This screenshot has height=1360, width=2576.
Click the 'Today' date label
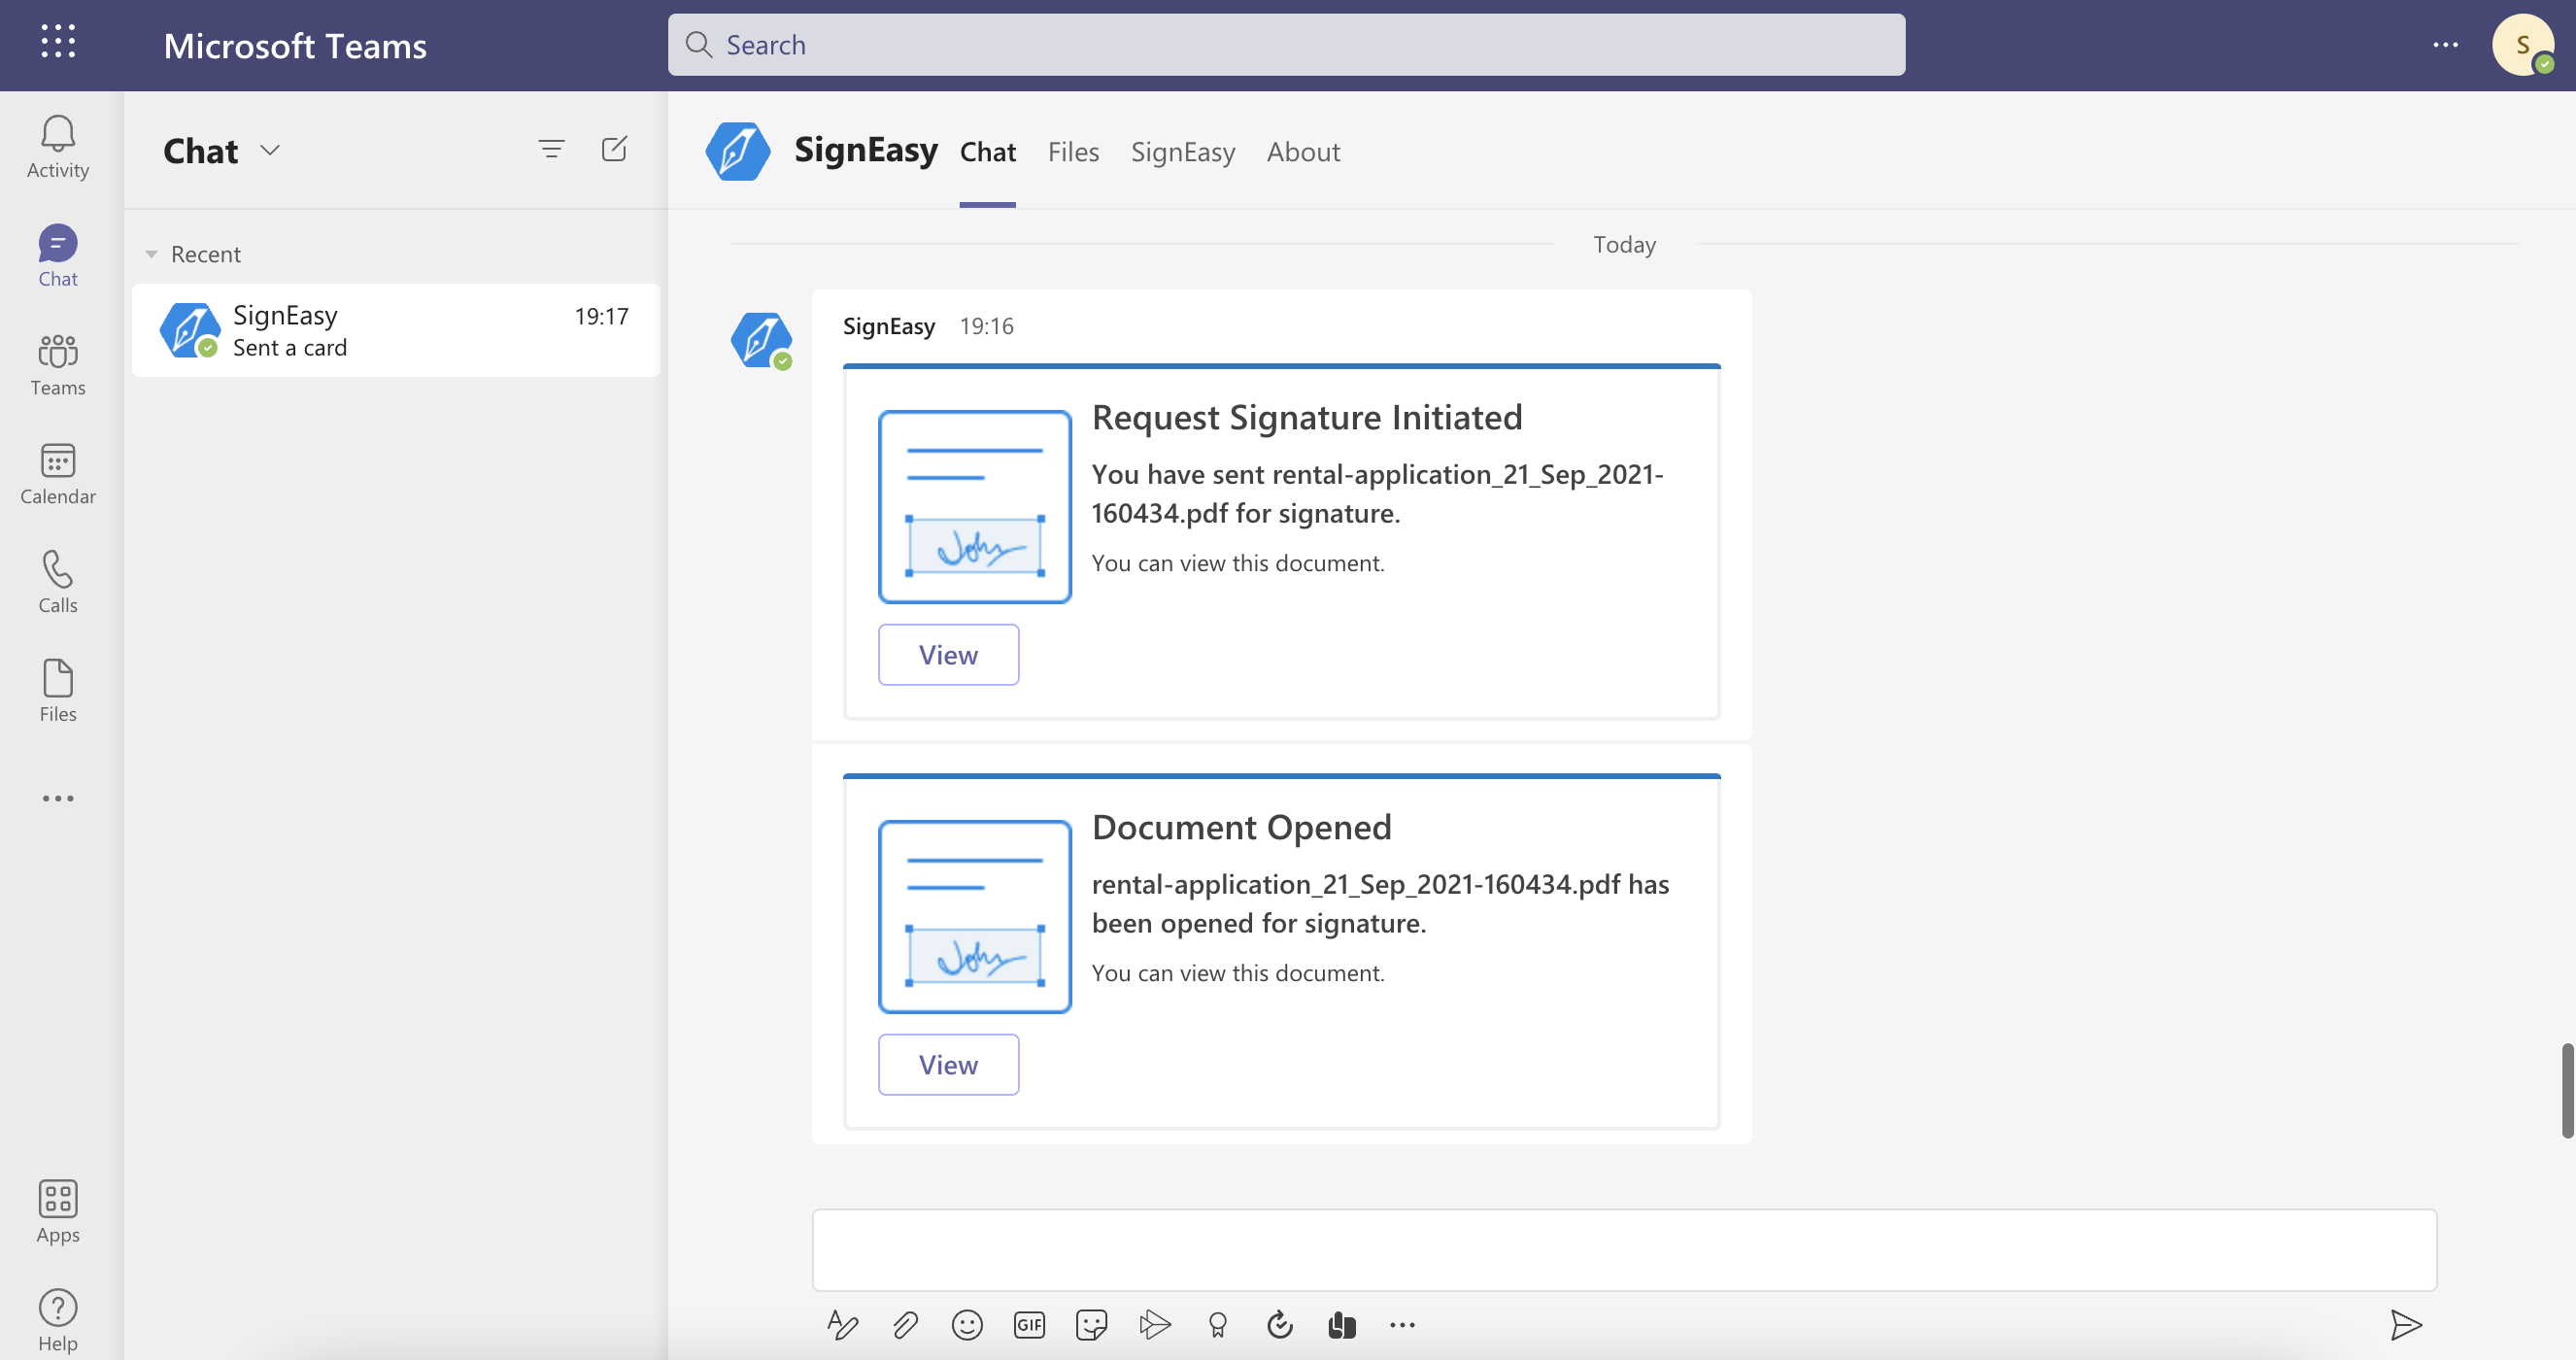[x=1624, y=244]
